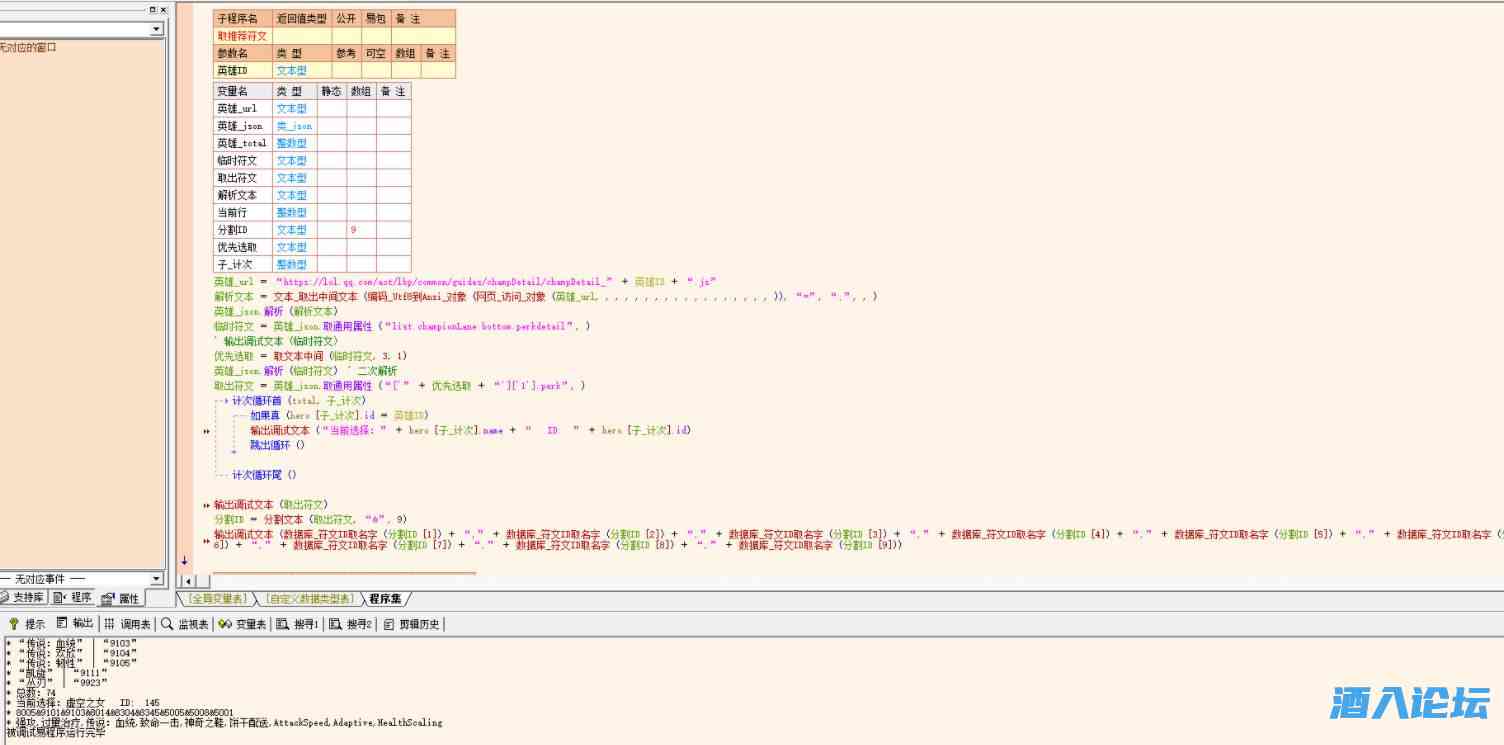Open the 监视表 watch table tab
1504x745 pixels.
(185, 624)
